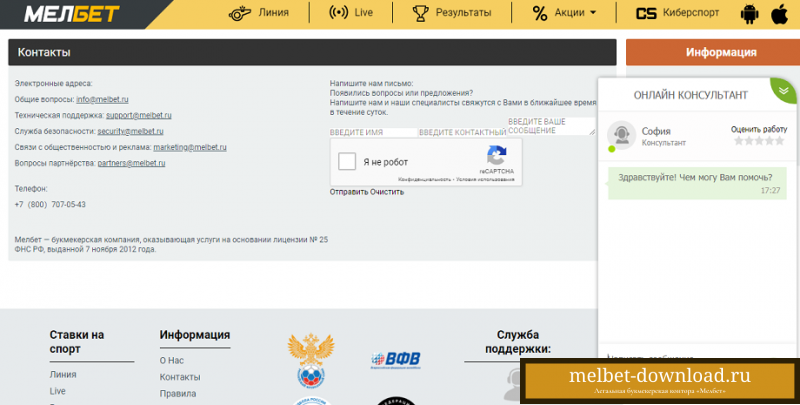The image size is (800, 405).
Task: Click the Отправить submit button
Action: 349,192
